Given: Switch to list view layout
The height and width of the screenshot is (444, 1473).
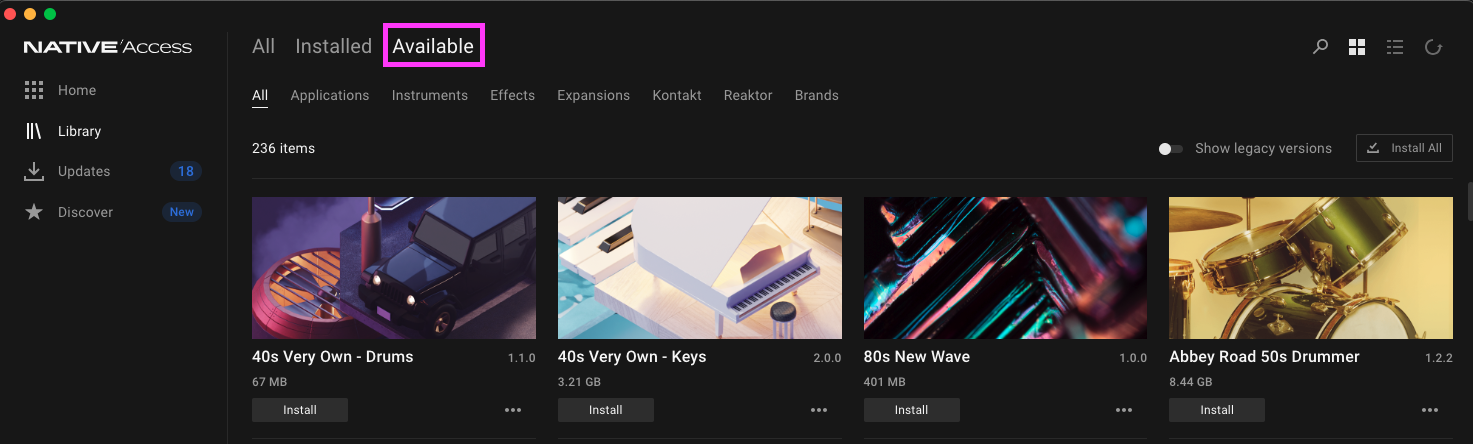Looking at the screenshot, I should pos(1395,47).
